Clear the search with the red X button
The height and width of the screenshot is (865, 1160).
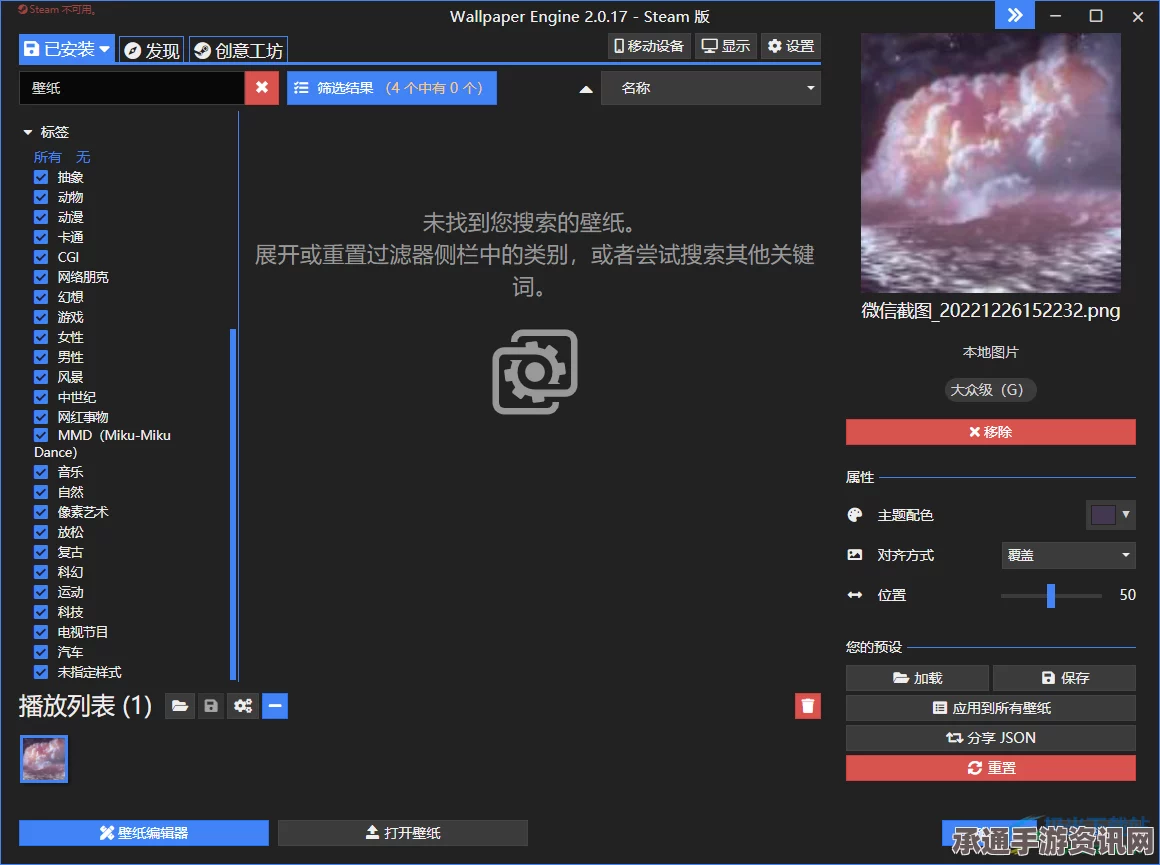pos(262,87)
